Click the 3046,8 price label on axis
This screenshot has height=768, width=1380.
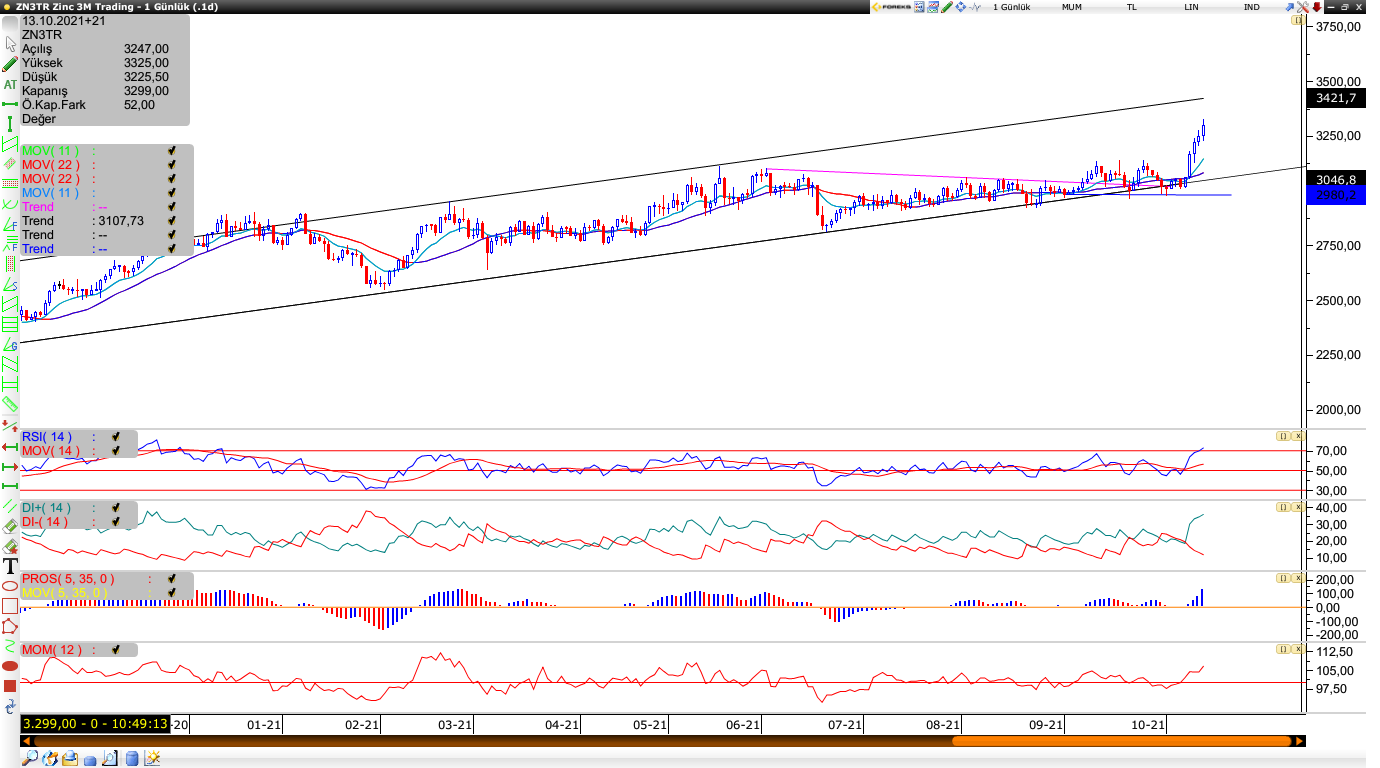pos(1336,179)
